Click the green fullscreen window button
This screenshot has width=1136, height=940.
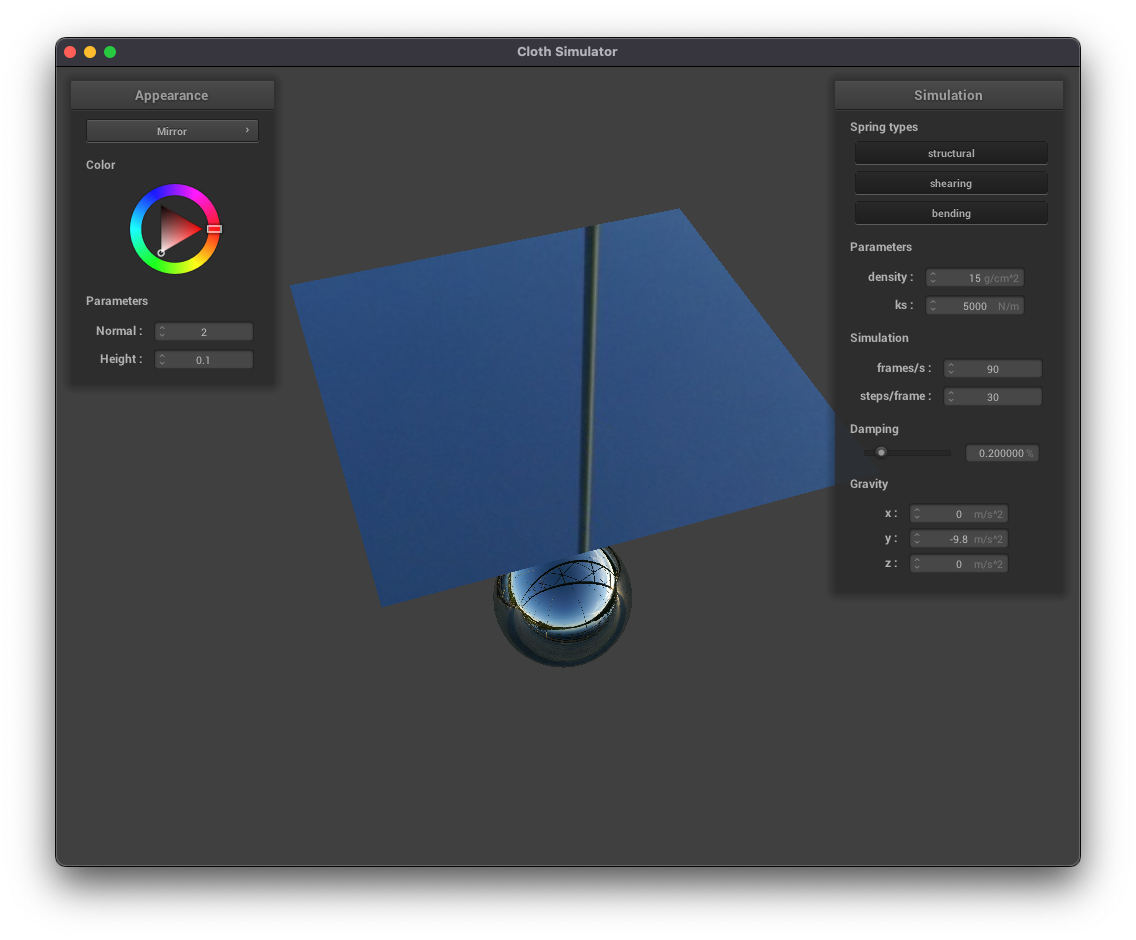coord(110,52)
